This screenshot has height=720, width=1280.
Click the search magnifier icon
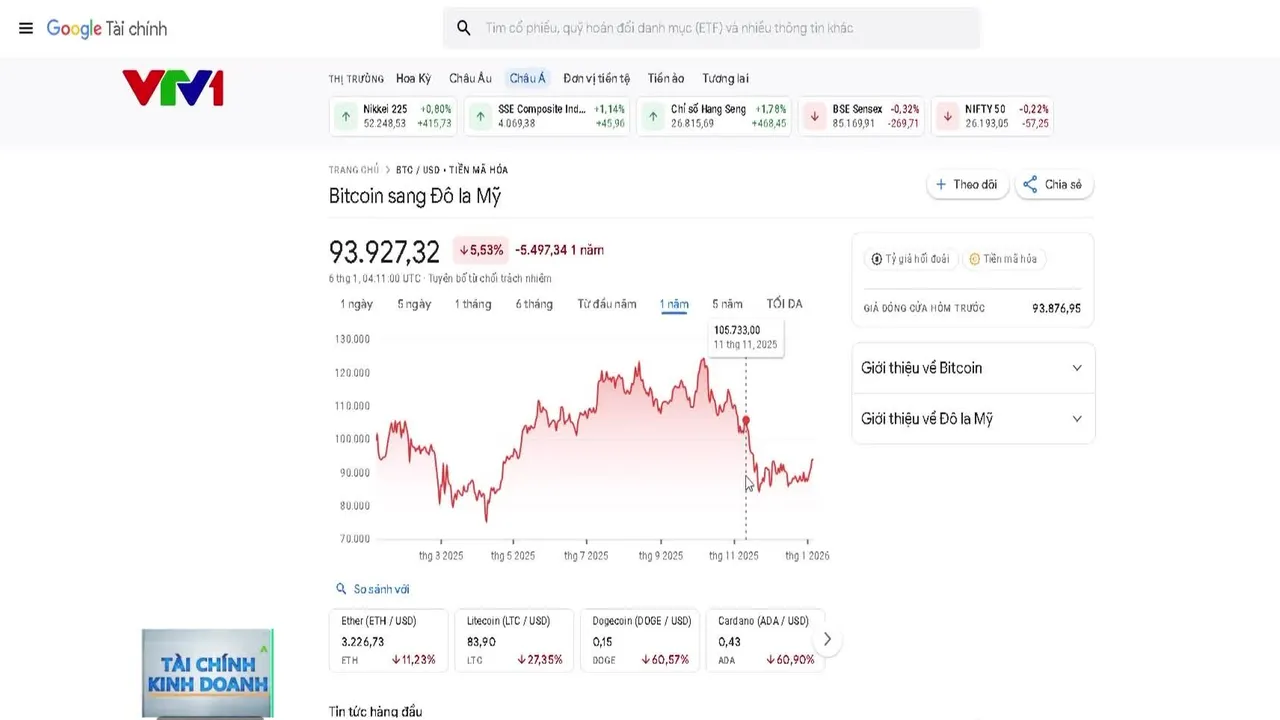(x=464, y=28)
